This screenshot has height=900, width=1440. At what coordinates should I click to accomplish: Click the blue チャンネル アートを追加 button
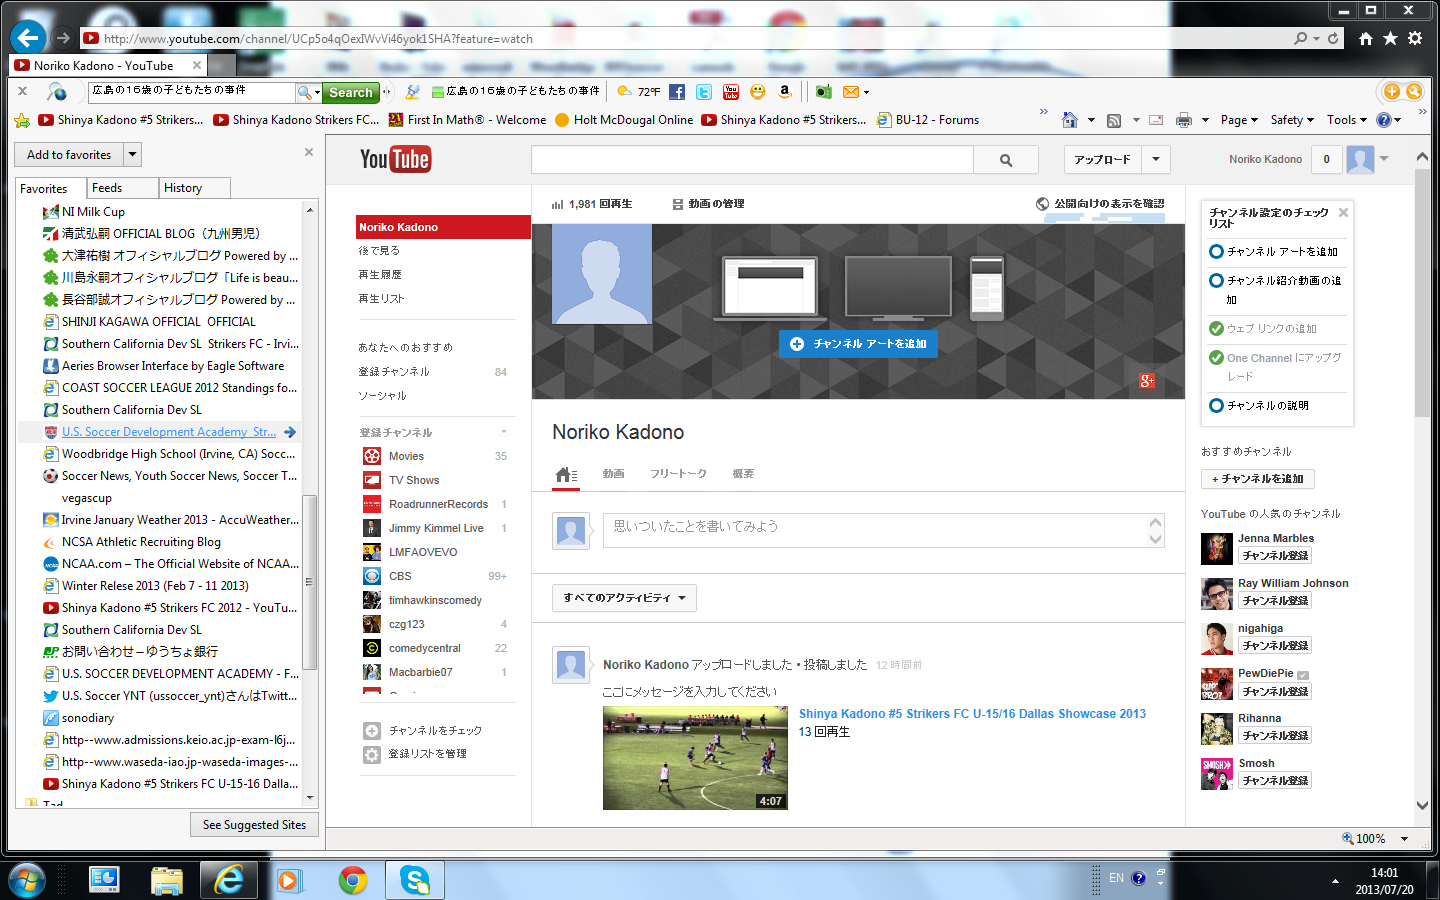tap(858, 344)
